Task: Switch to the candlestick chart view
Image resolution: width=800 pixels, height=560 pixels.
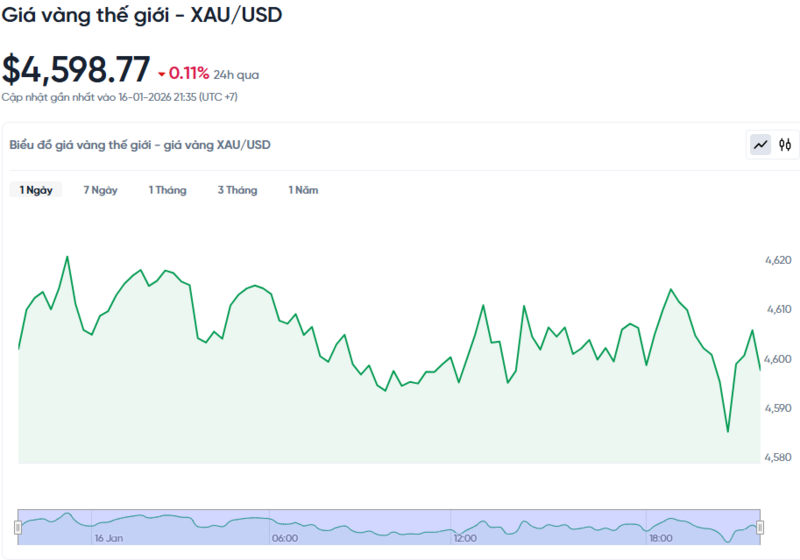Action: coord(785,145)
